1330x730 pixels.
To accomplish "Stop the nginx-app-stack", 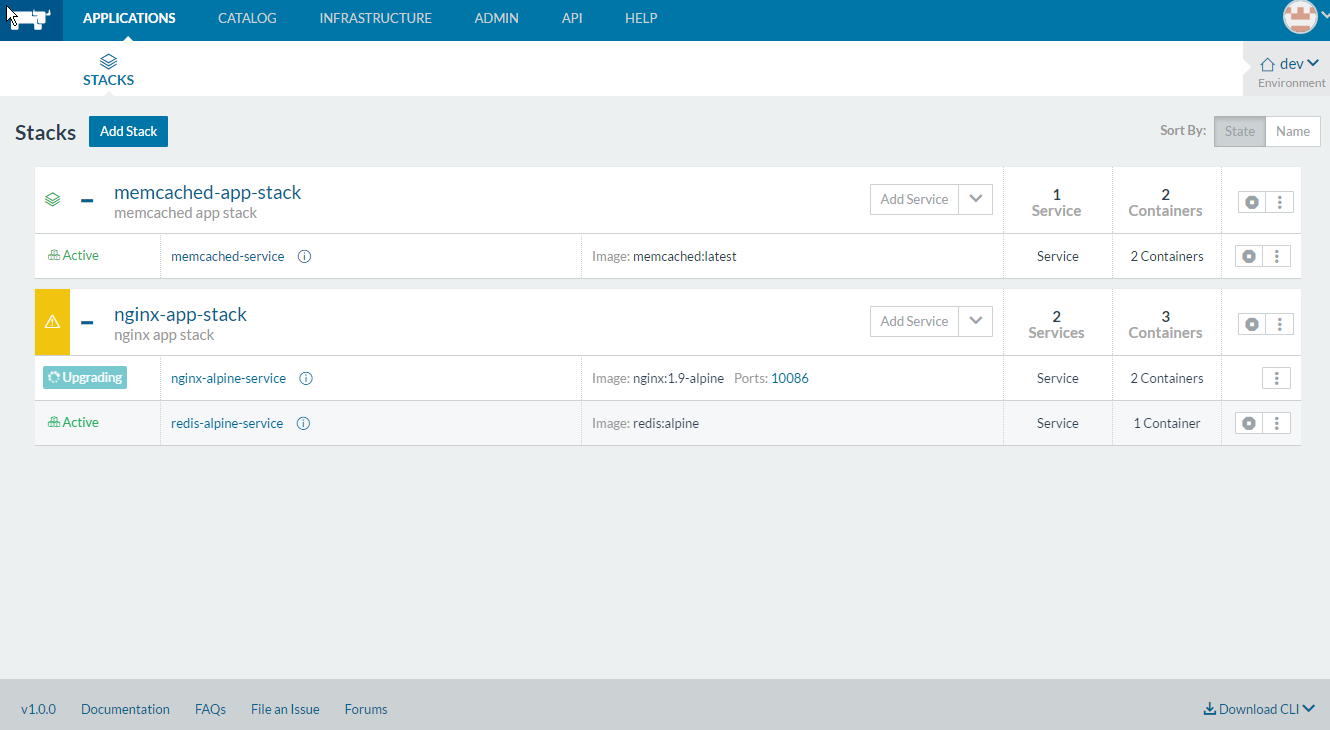I will 1252,324.
